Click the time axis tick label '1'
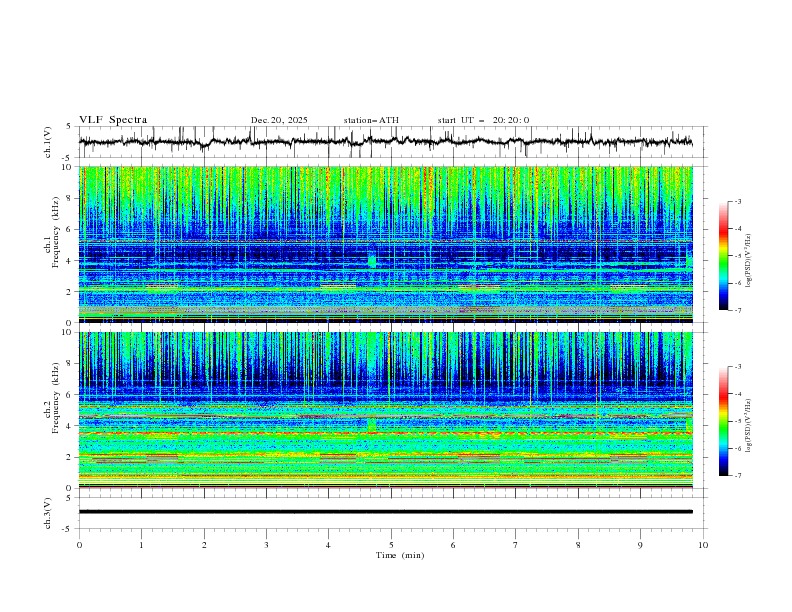792x612 pixels. [141, 545]
